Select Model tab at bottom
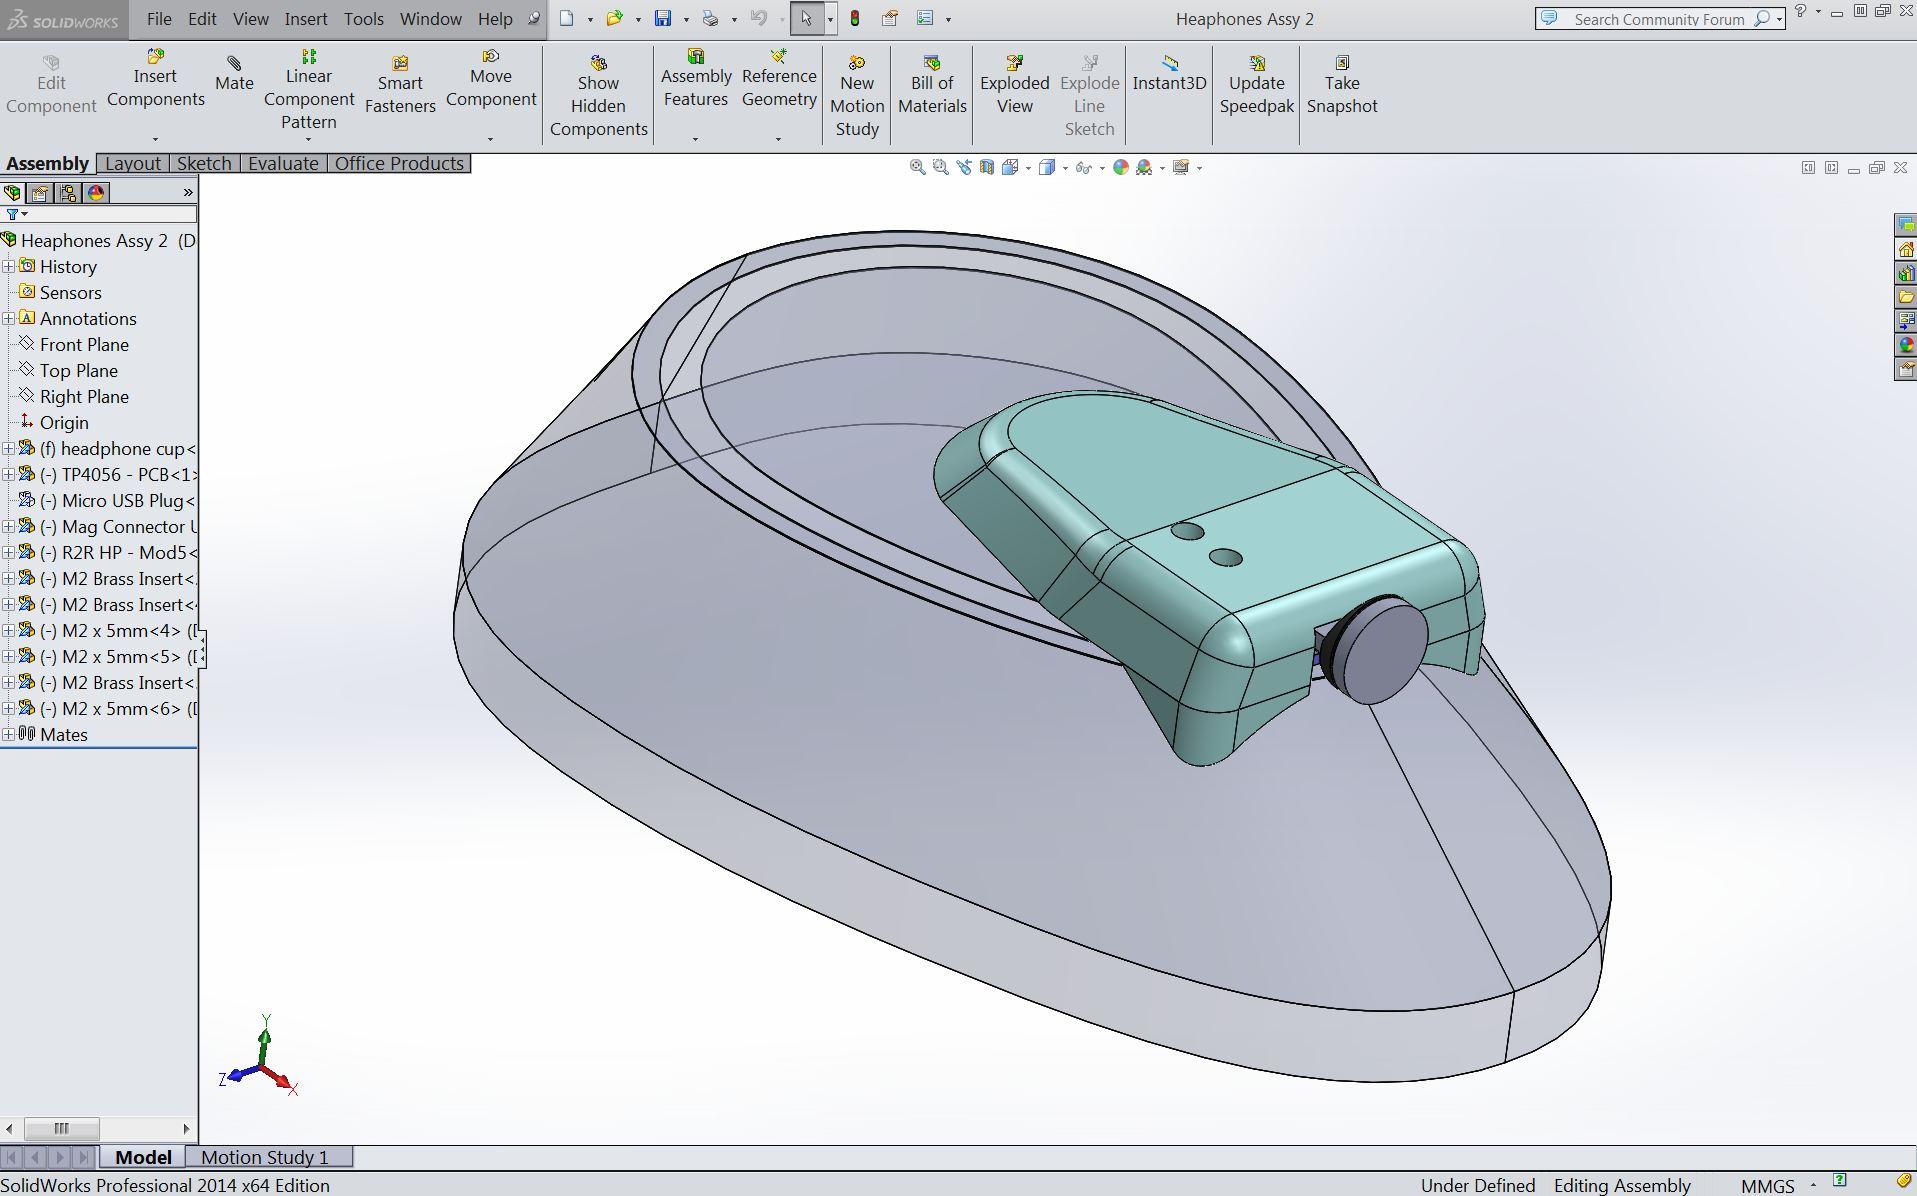 click(x=143, y=1157)
